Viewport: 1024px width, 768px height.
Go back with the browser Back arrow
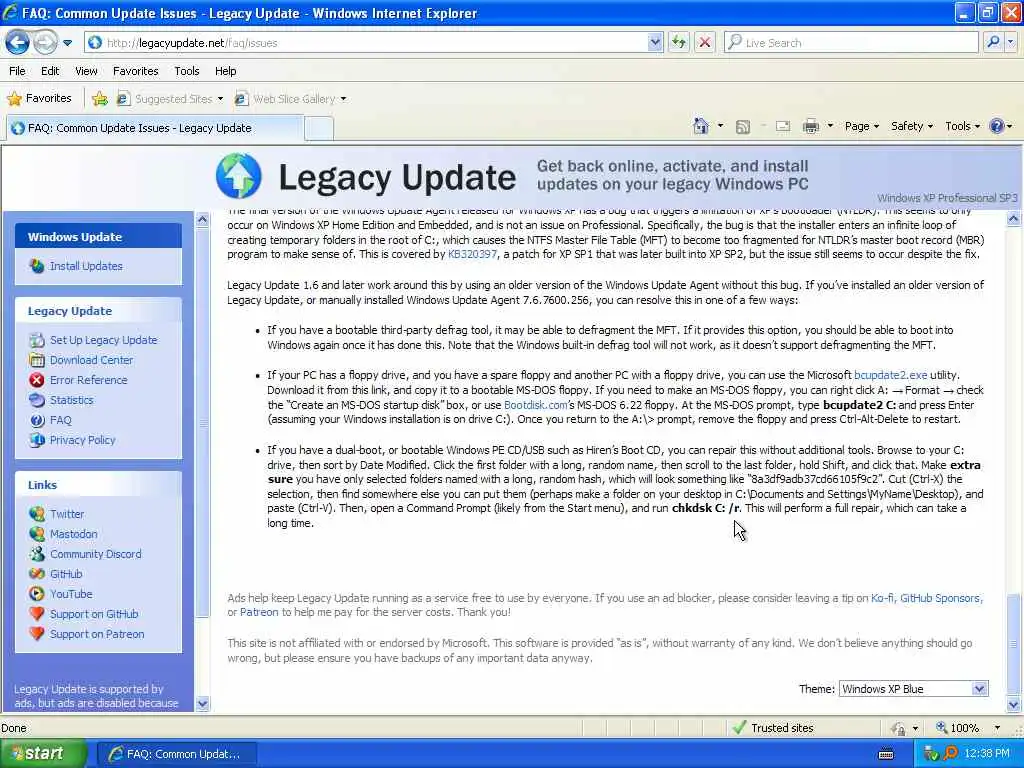18,43
